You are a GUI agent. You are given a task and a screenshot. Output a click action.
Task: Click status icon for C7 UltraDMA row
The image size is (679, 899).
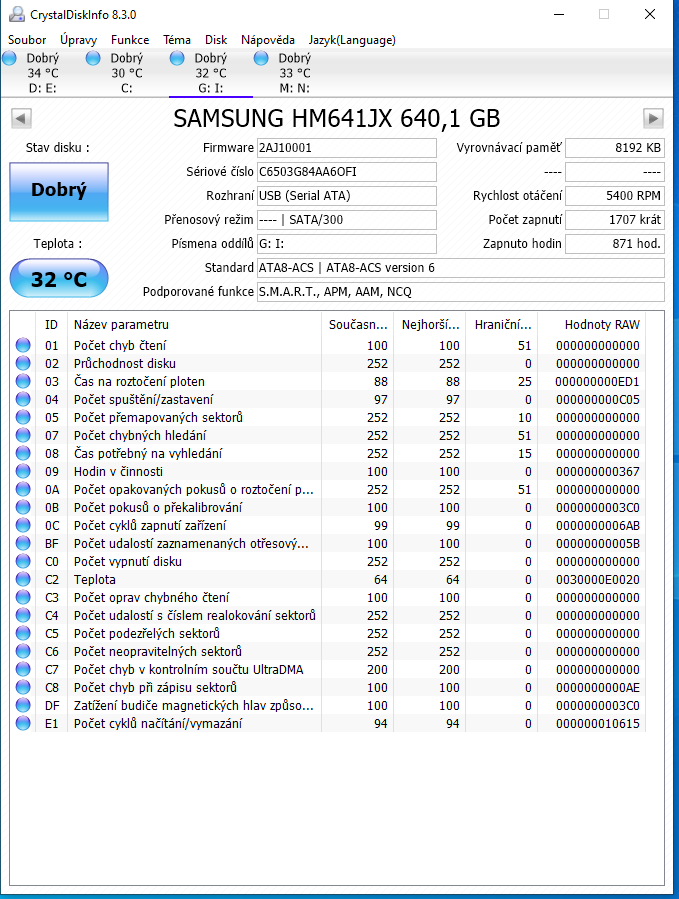(23, 669)
